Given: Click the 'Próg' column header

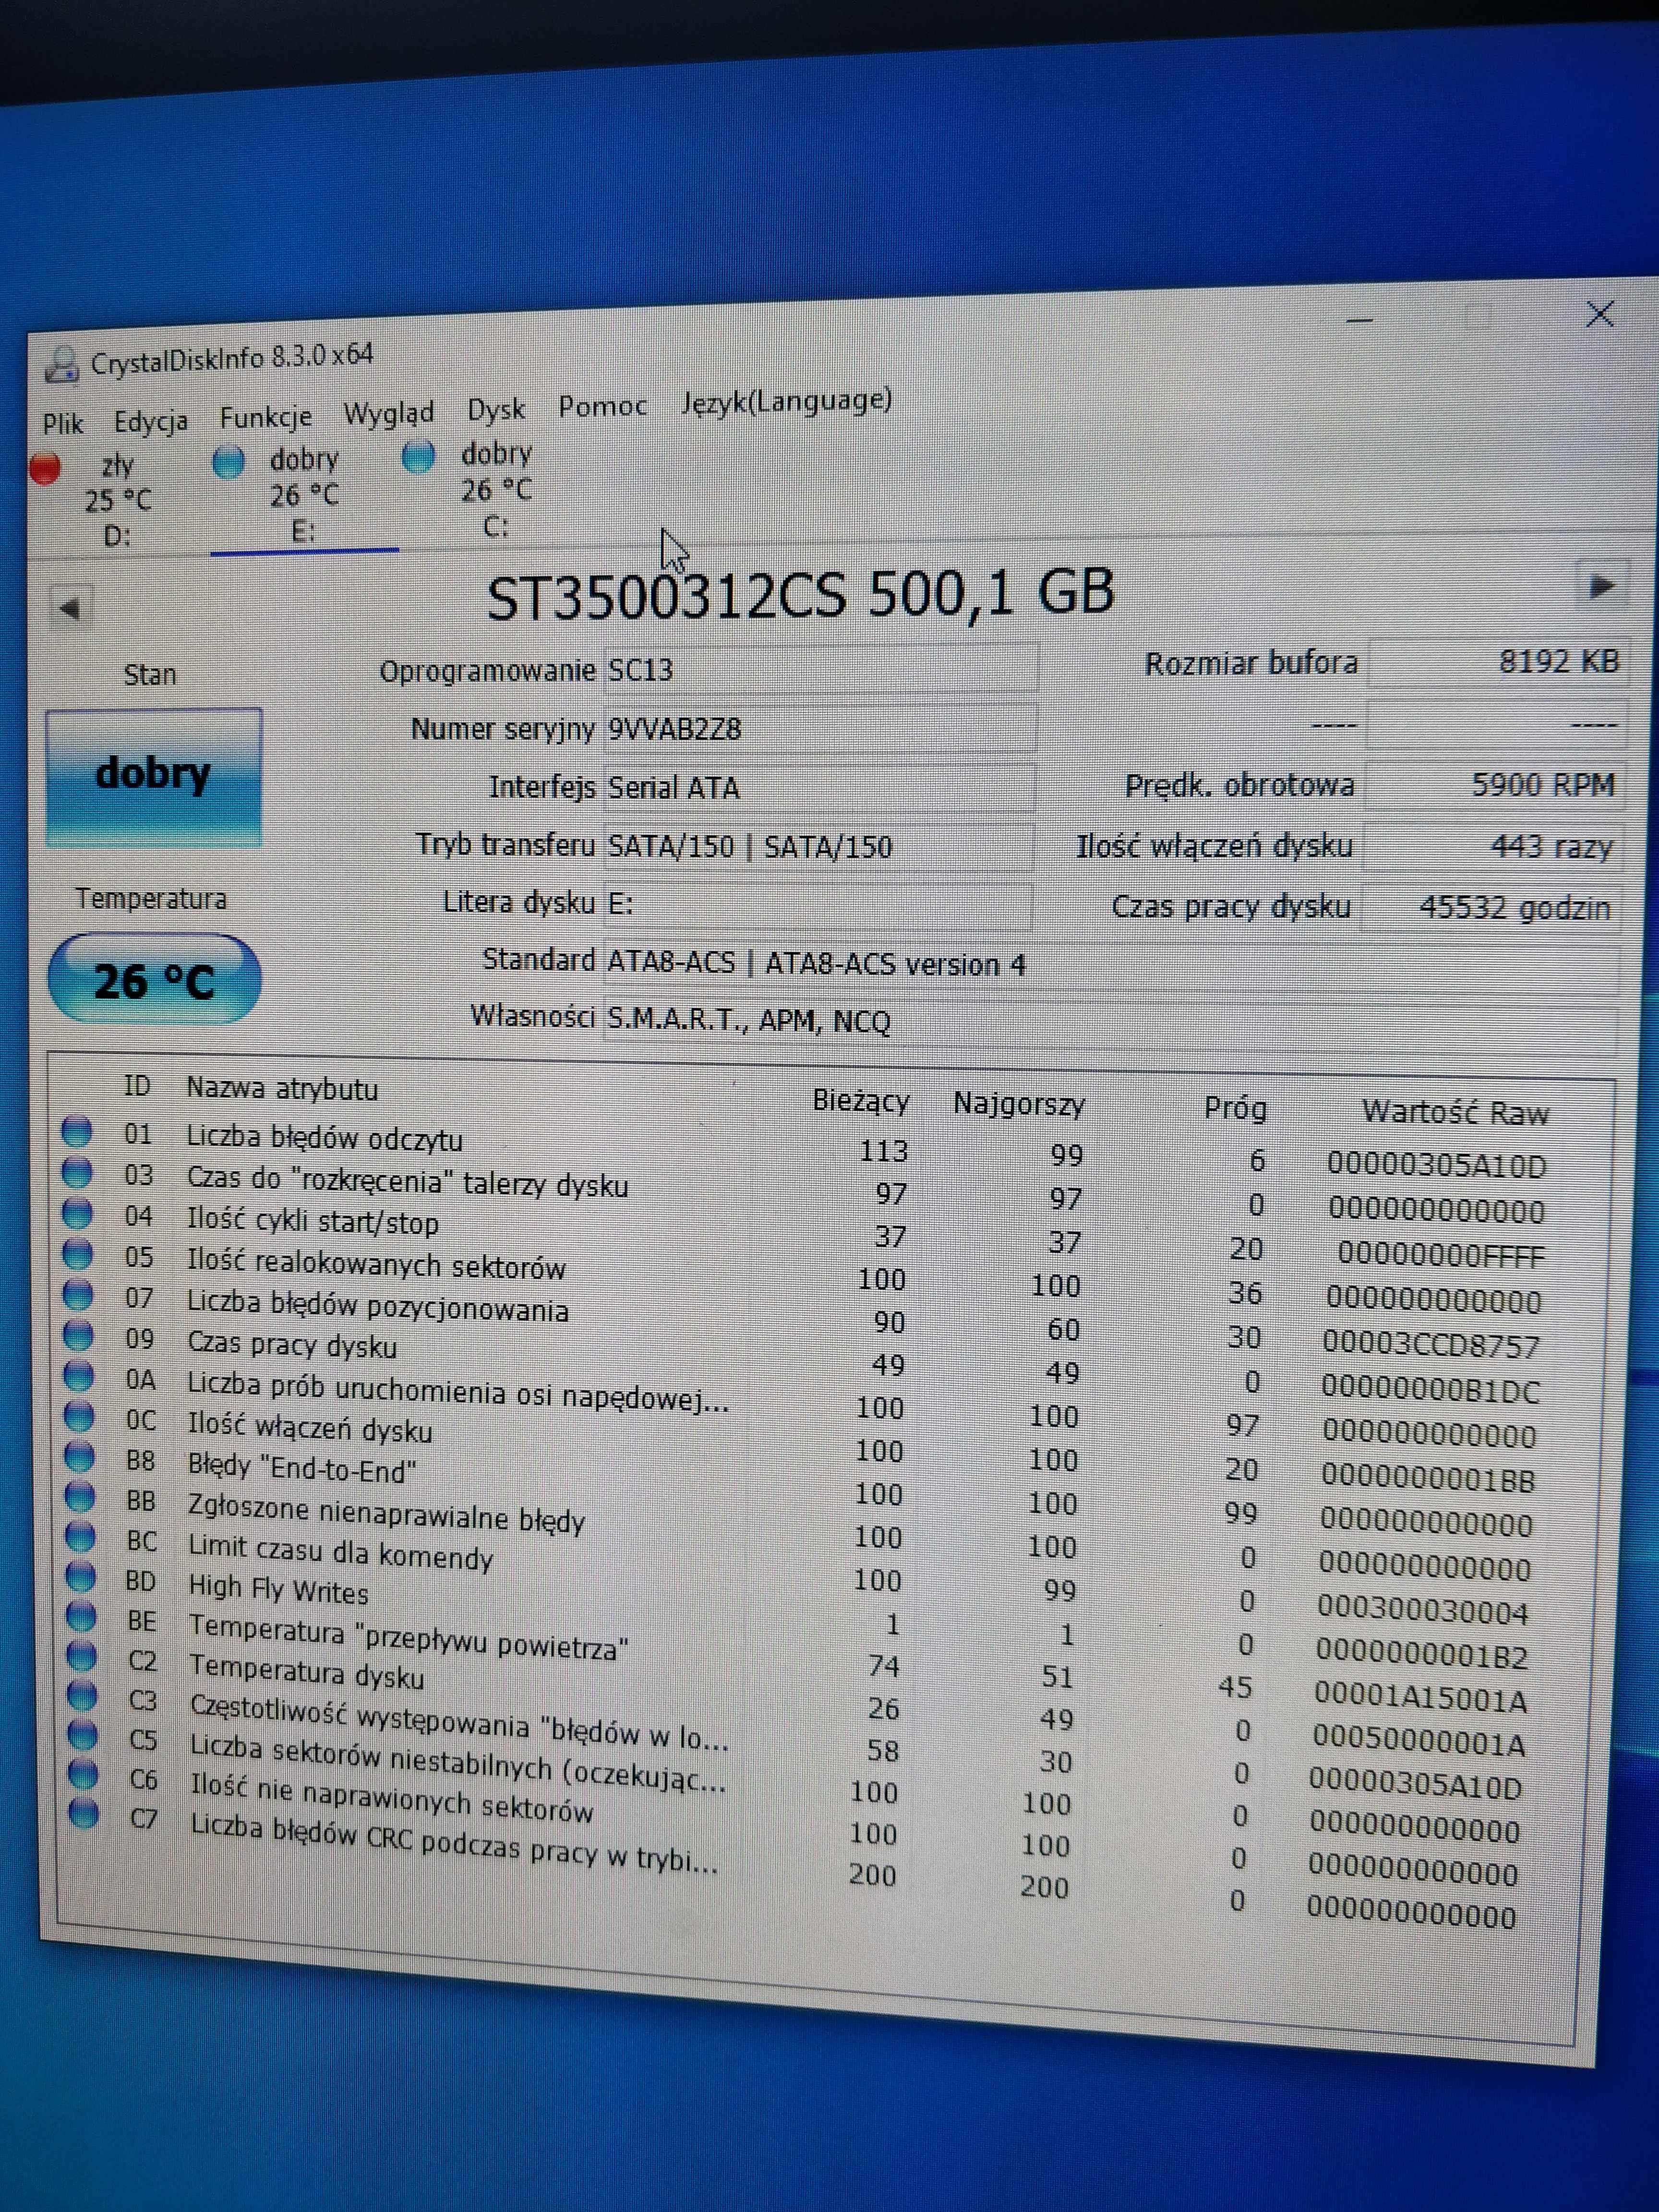Looking at the screenshot, I should (1235, 1108).
